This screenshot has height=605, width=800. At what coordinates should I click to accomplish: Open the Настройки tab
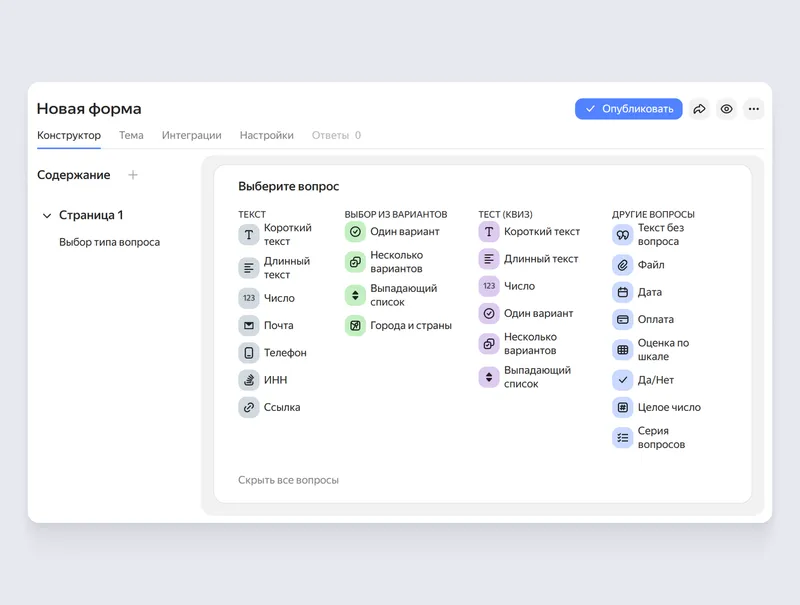coord(267,135)
